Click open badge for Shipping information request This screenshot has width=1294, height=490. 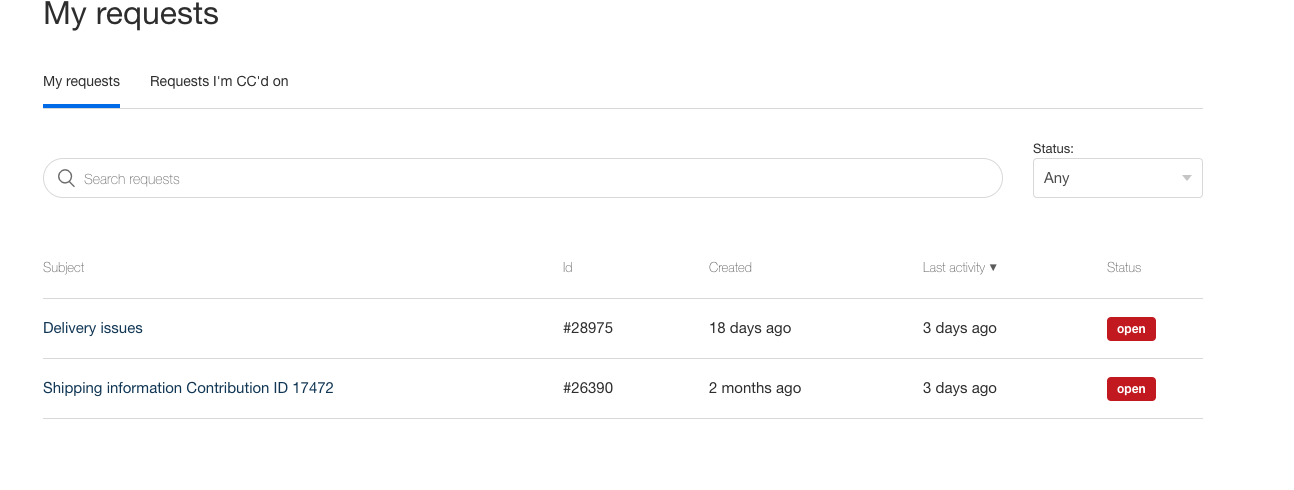[1131, 389]
